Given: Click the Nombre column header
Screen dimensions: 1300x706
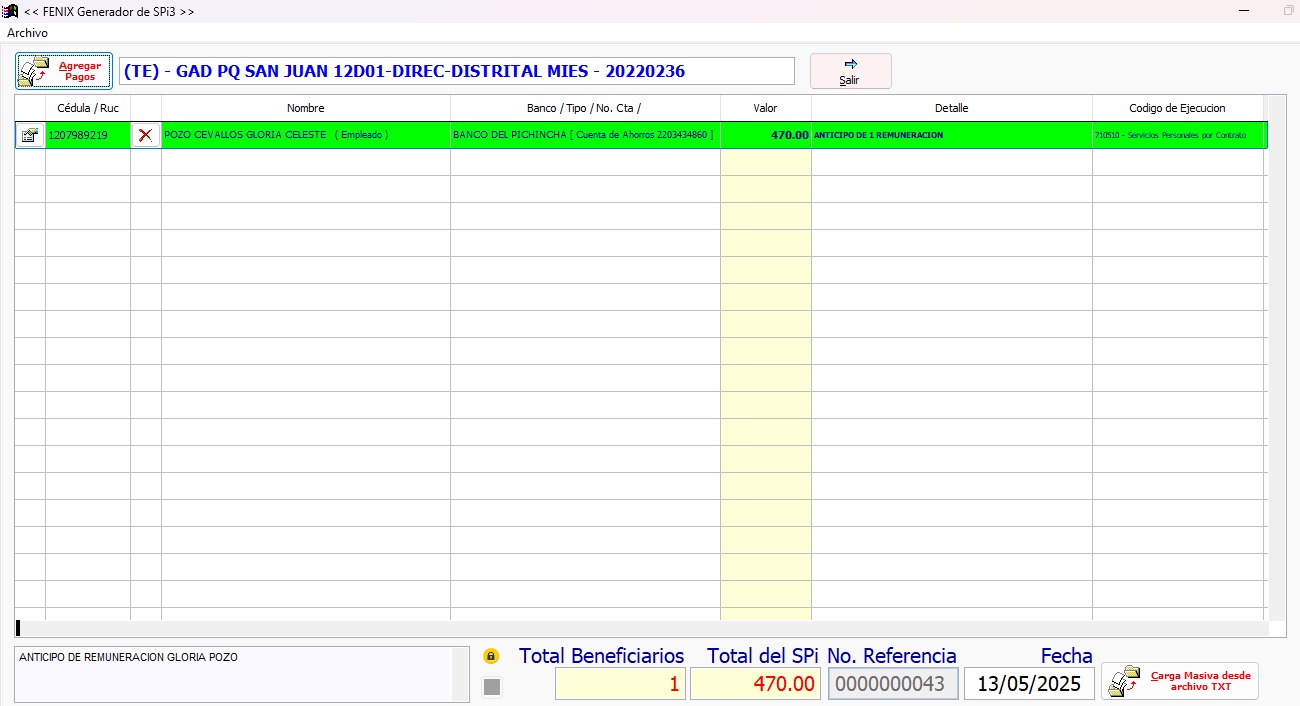Looking at the screenshot, I should pyautogui.click(x=305, y=108).
